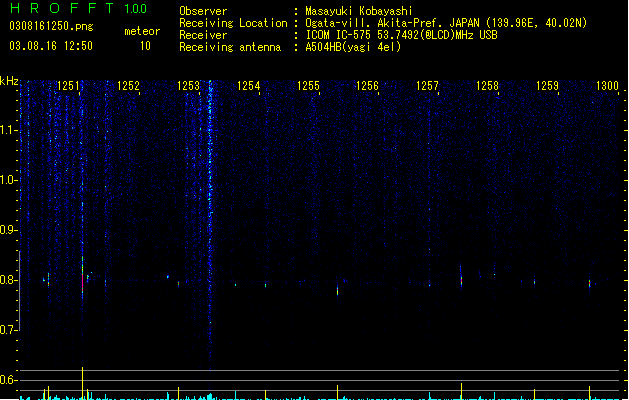Click the 1255 time axis label
This screenshot has width=629, height=400.
(x=308, y=86)
